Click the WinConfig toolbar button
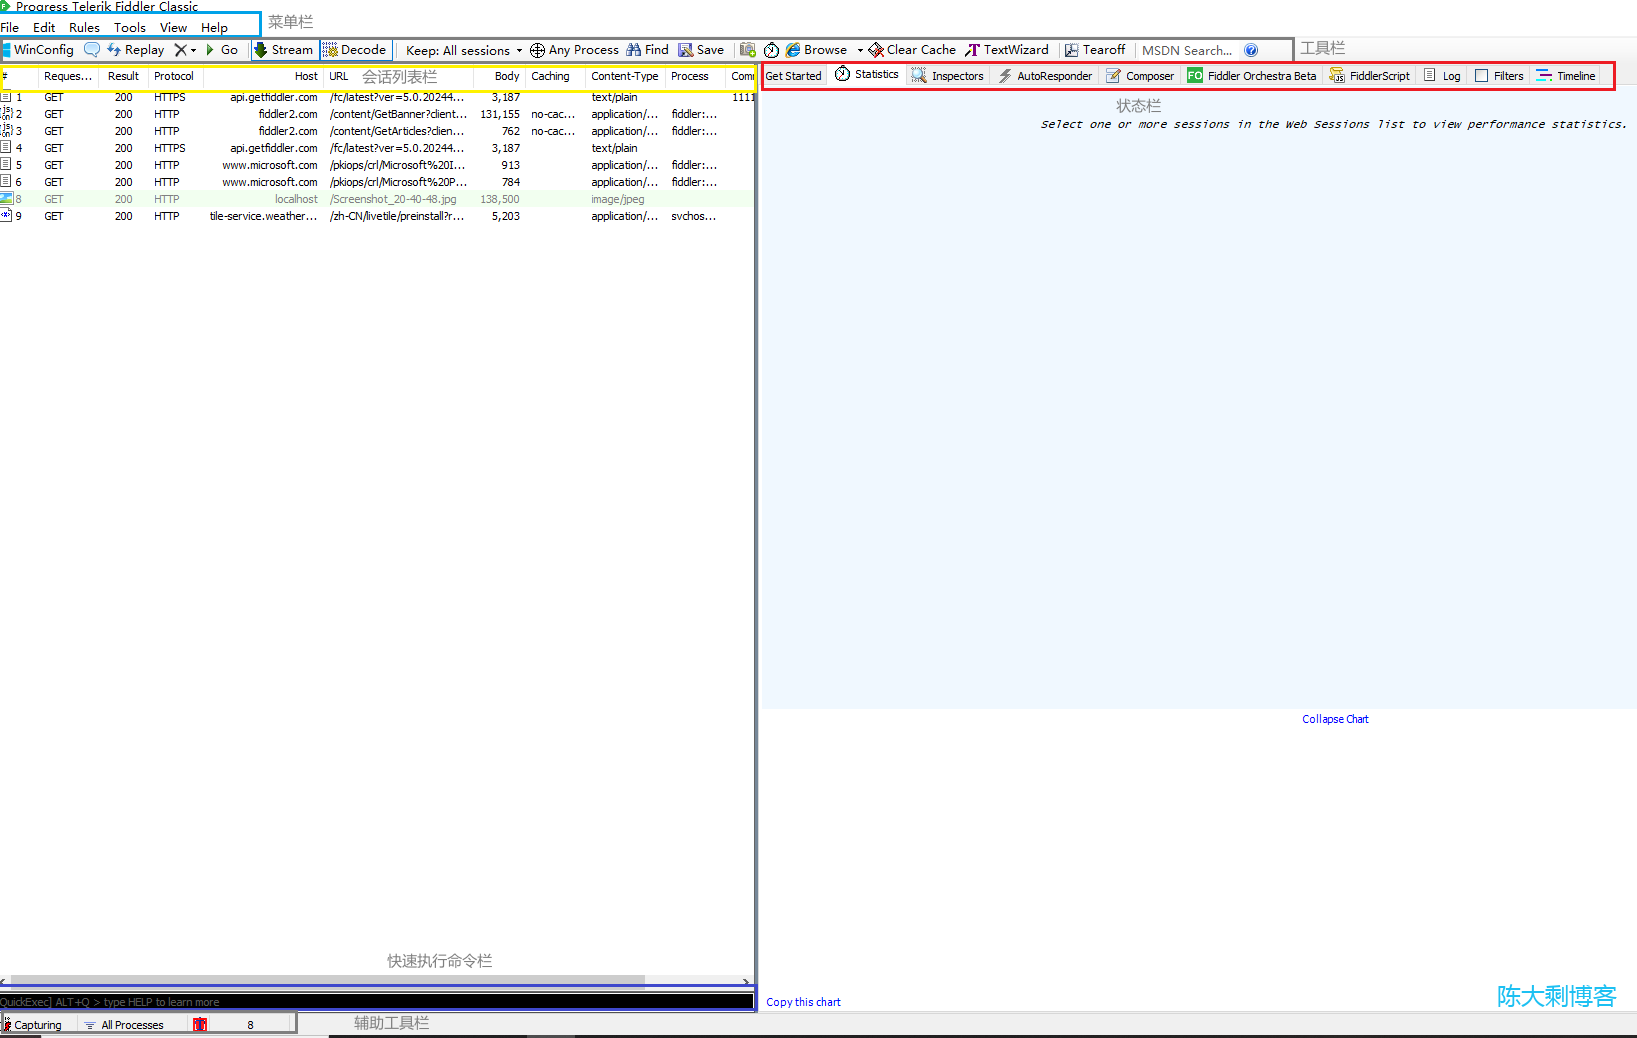 38,50
